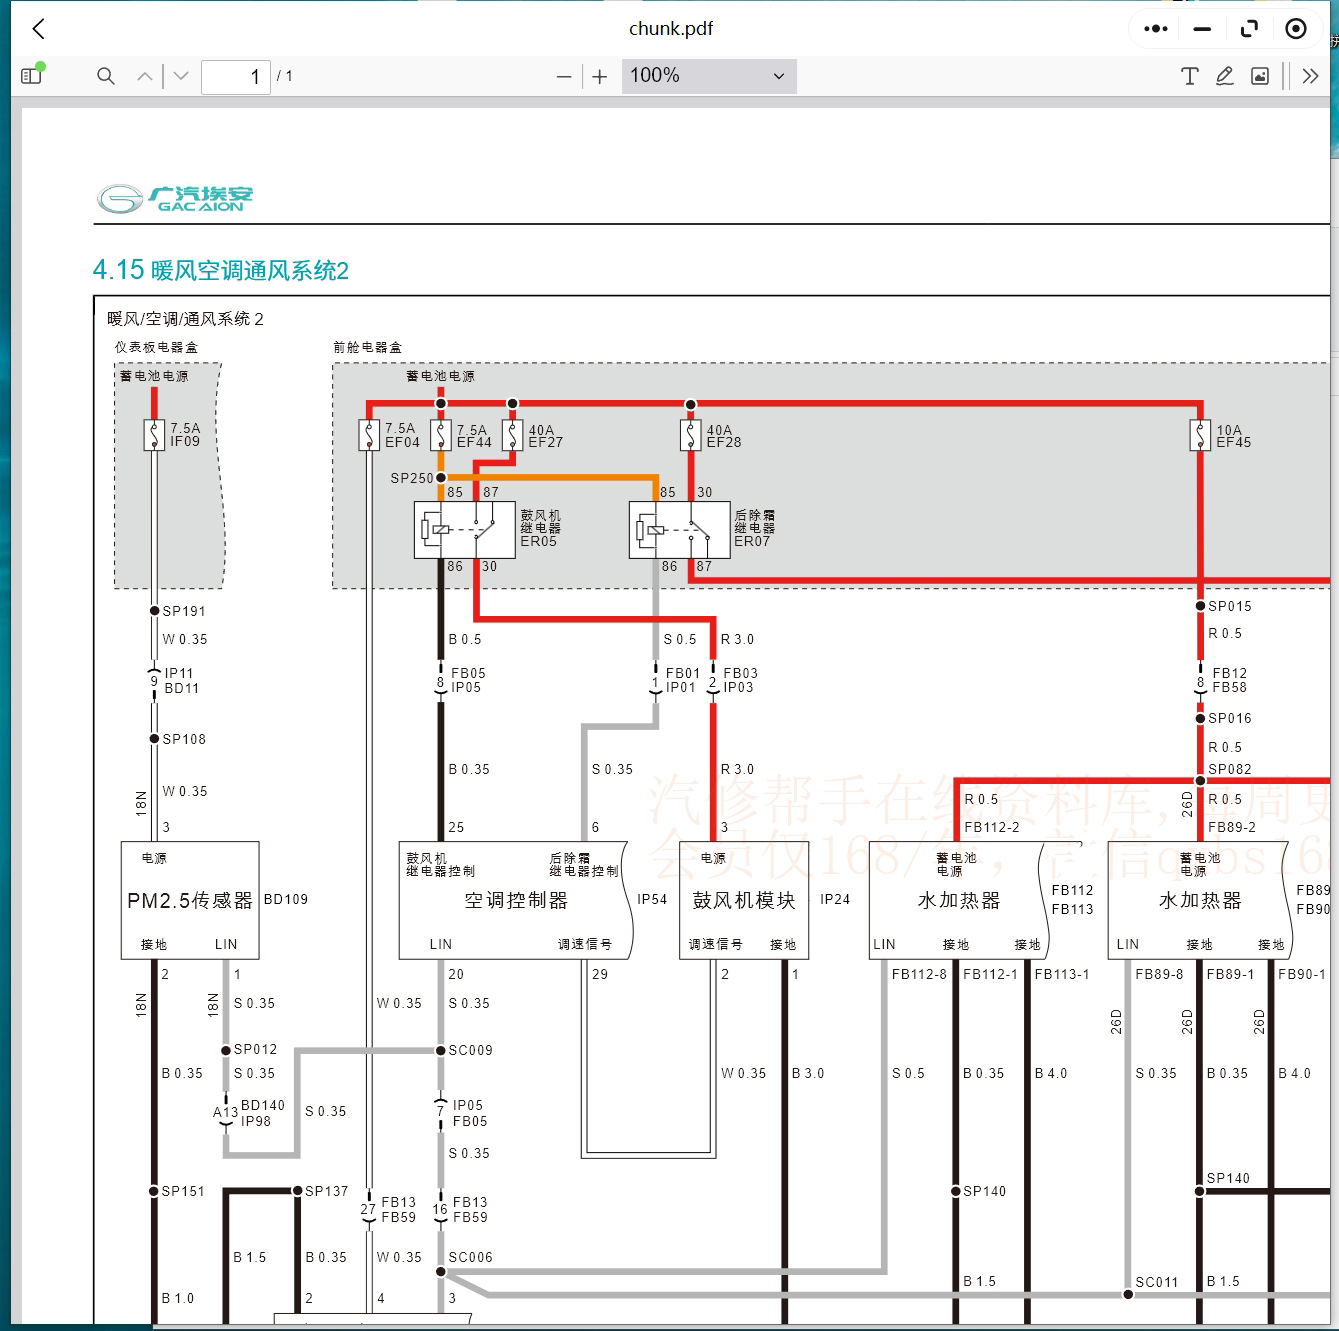Click the zoom out minus icon
Image resolution: width=1339 pixels, height=1331 pixels.
click(x=562, y=75)
